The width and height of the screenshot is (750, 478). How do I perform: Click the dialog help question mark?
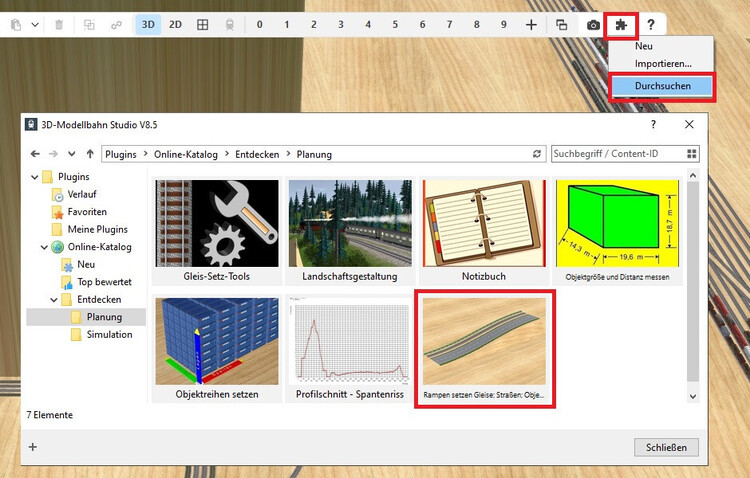(653, 124)
